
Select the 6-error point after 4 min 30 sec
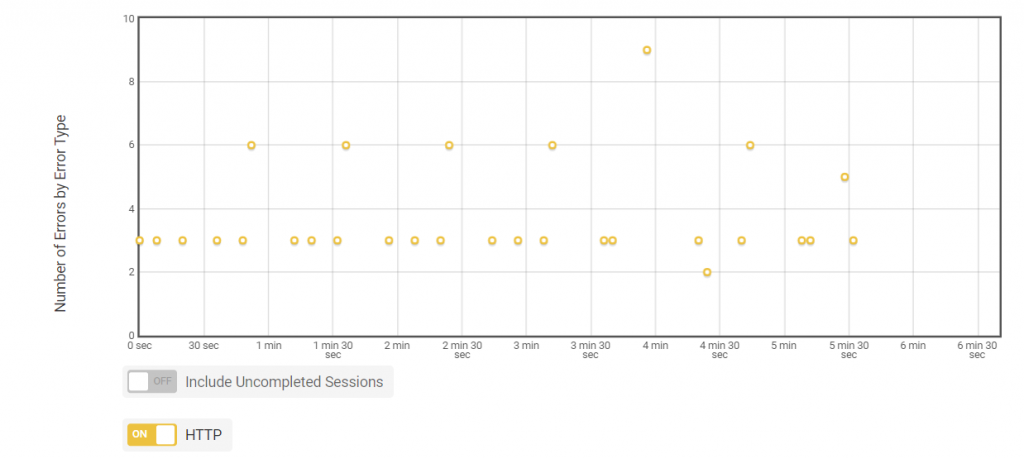[x=750, y=145]
